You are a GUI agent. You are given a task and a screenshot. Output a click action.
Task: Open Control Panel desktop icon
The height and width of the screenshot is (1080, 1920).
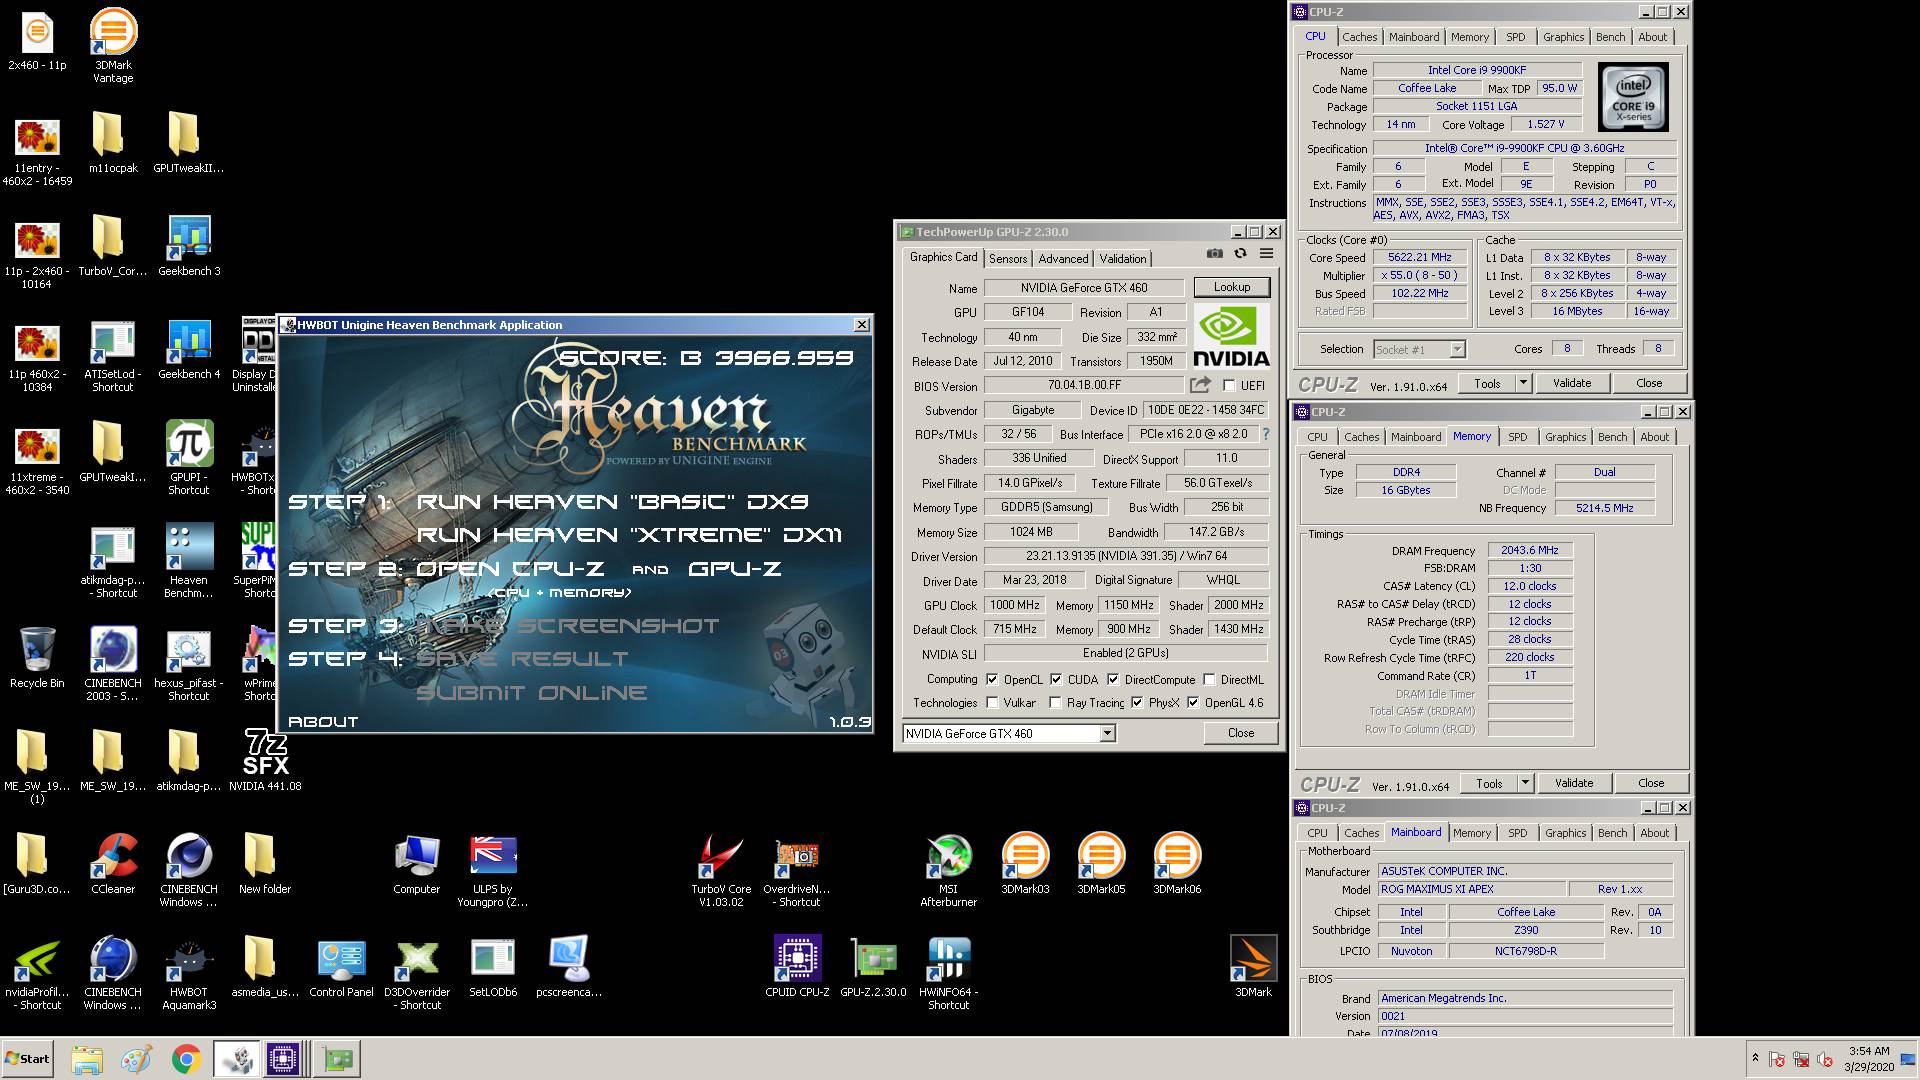341,967
